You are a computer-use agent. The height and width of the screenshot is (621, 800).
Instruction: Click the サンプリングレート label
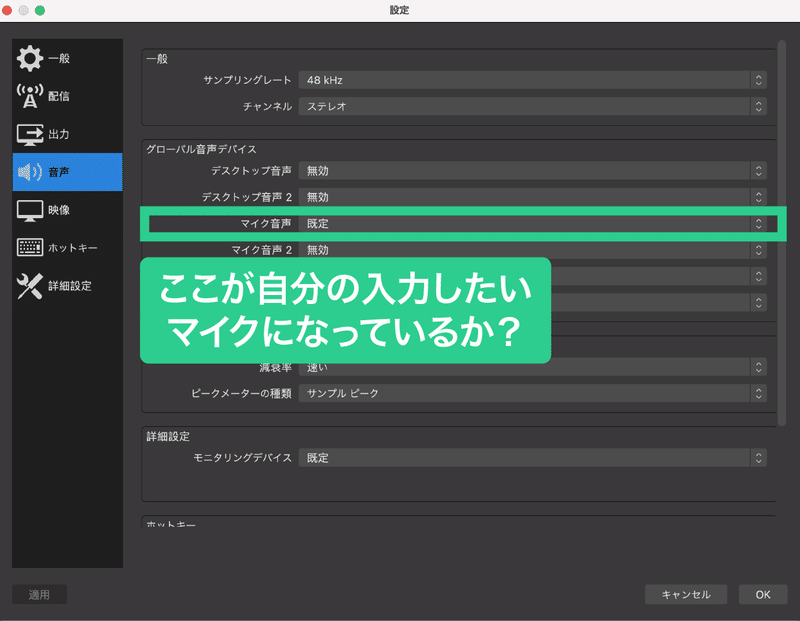click(247, 80)
